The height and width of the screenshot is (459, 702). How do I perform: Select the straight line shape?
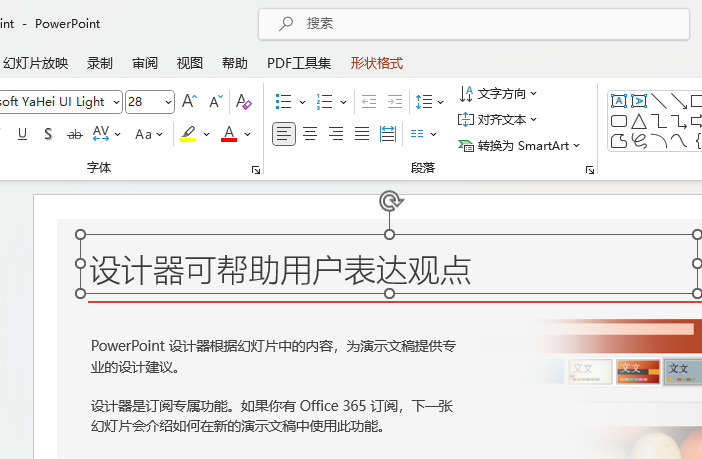[659, 101]
